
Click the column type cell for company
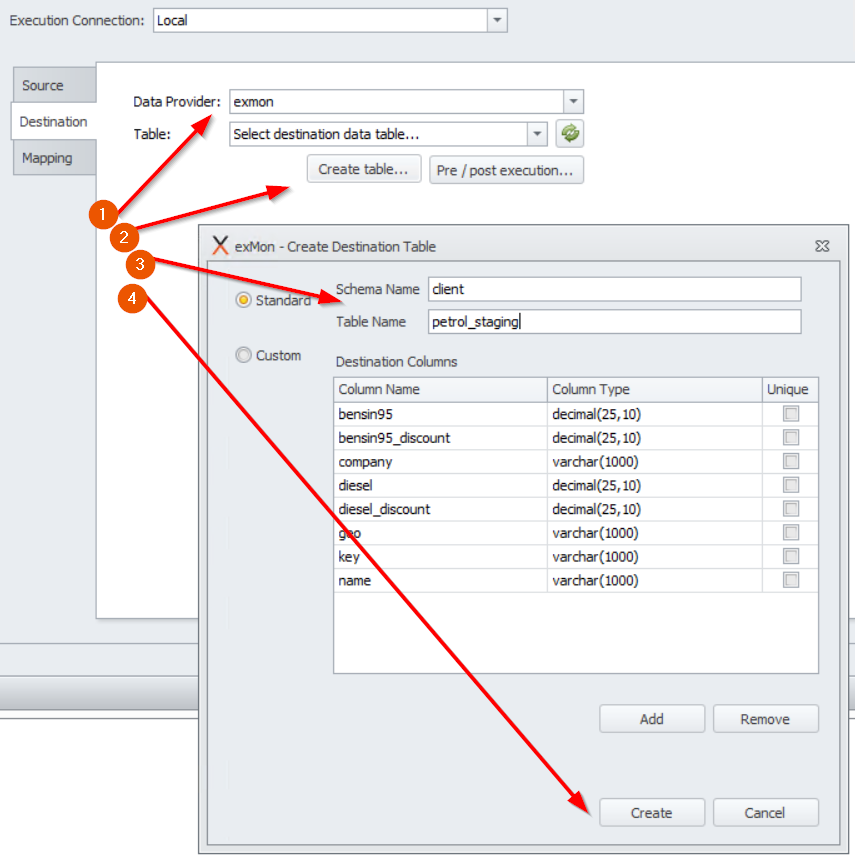click(654, 462)
